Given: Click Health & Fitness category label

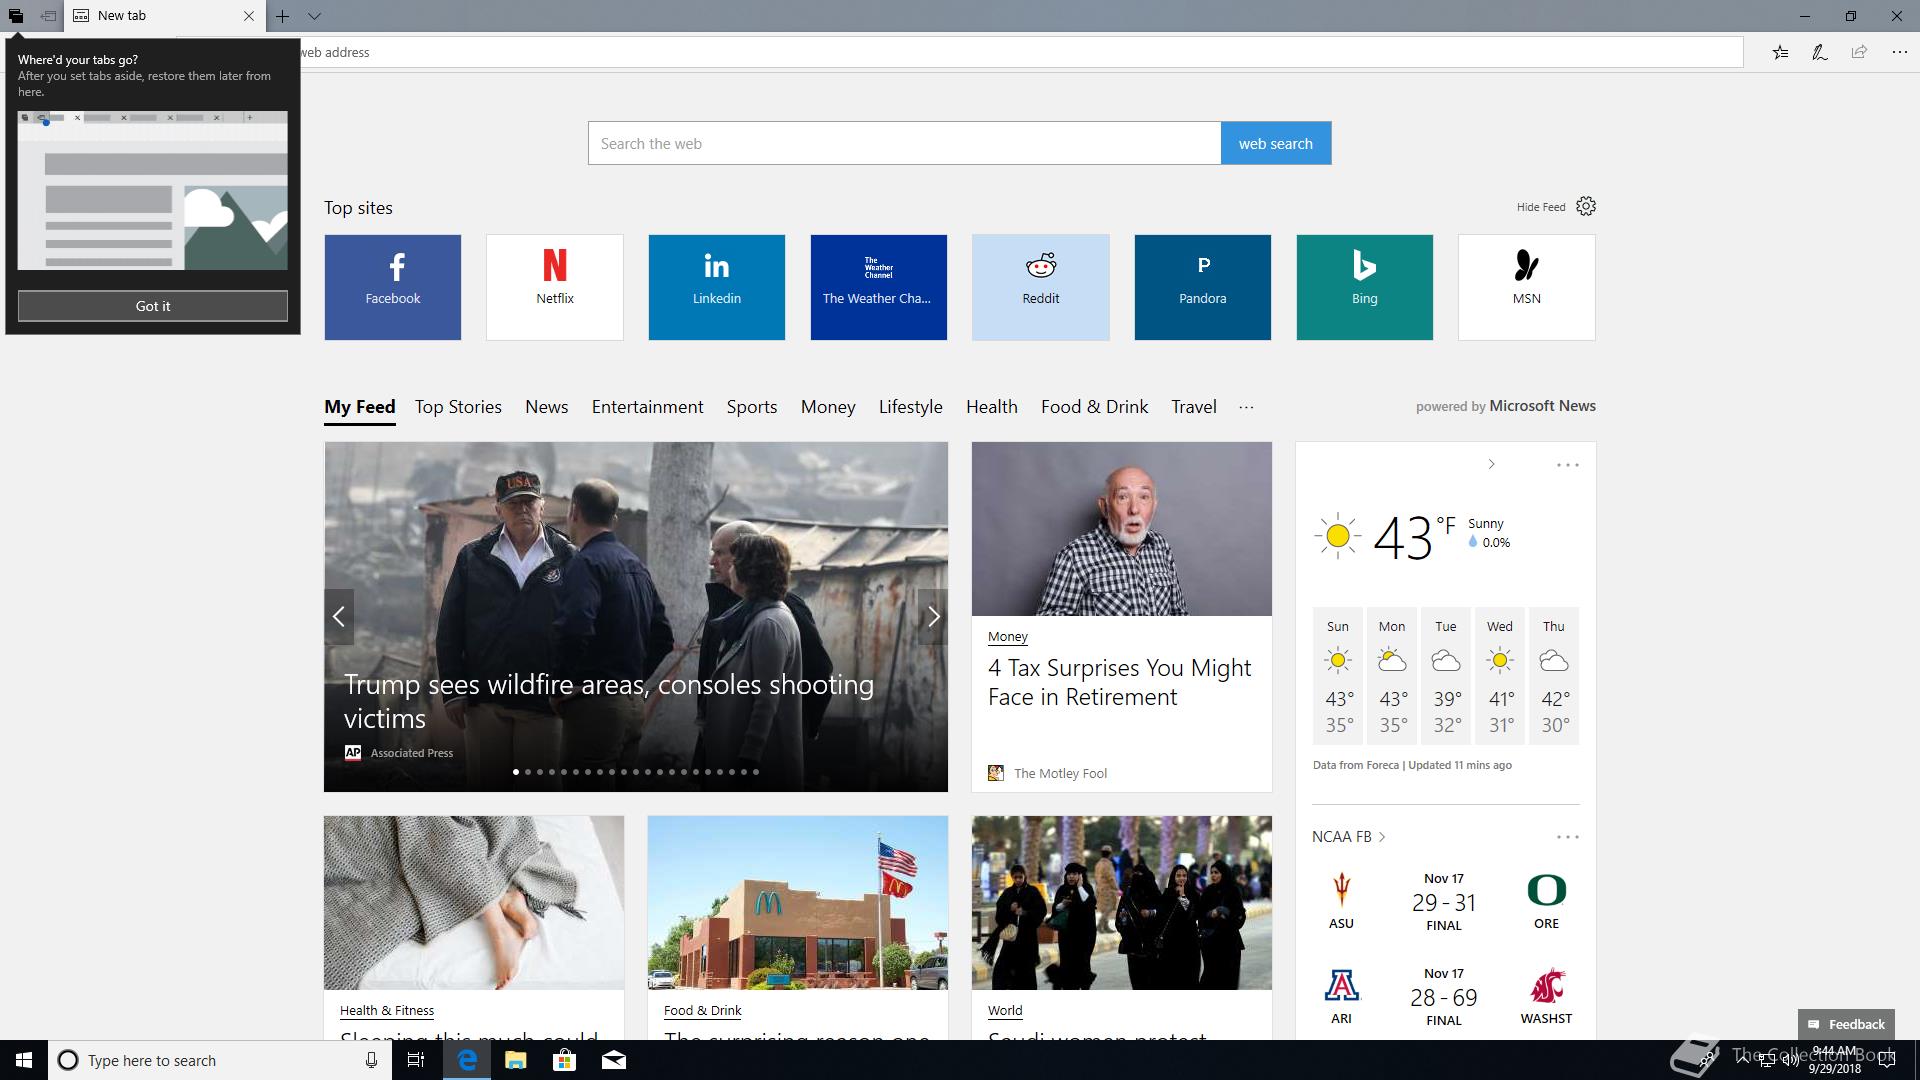Looking at the screenshot, I should tap(387, 1011).
